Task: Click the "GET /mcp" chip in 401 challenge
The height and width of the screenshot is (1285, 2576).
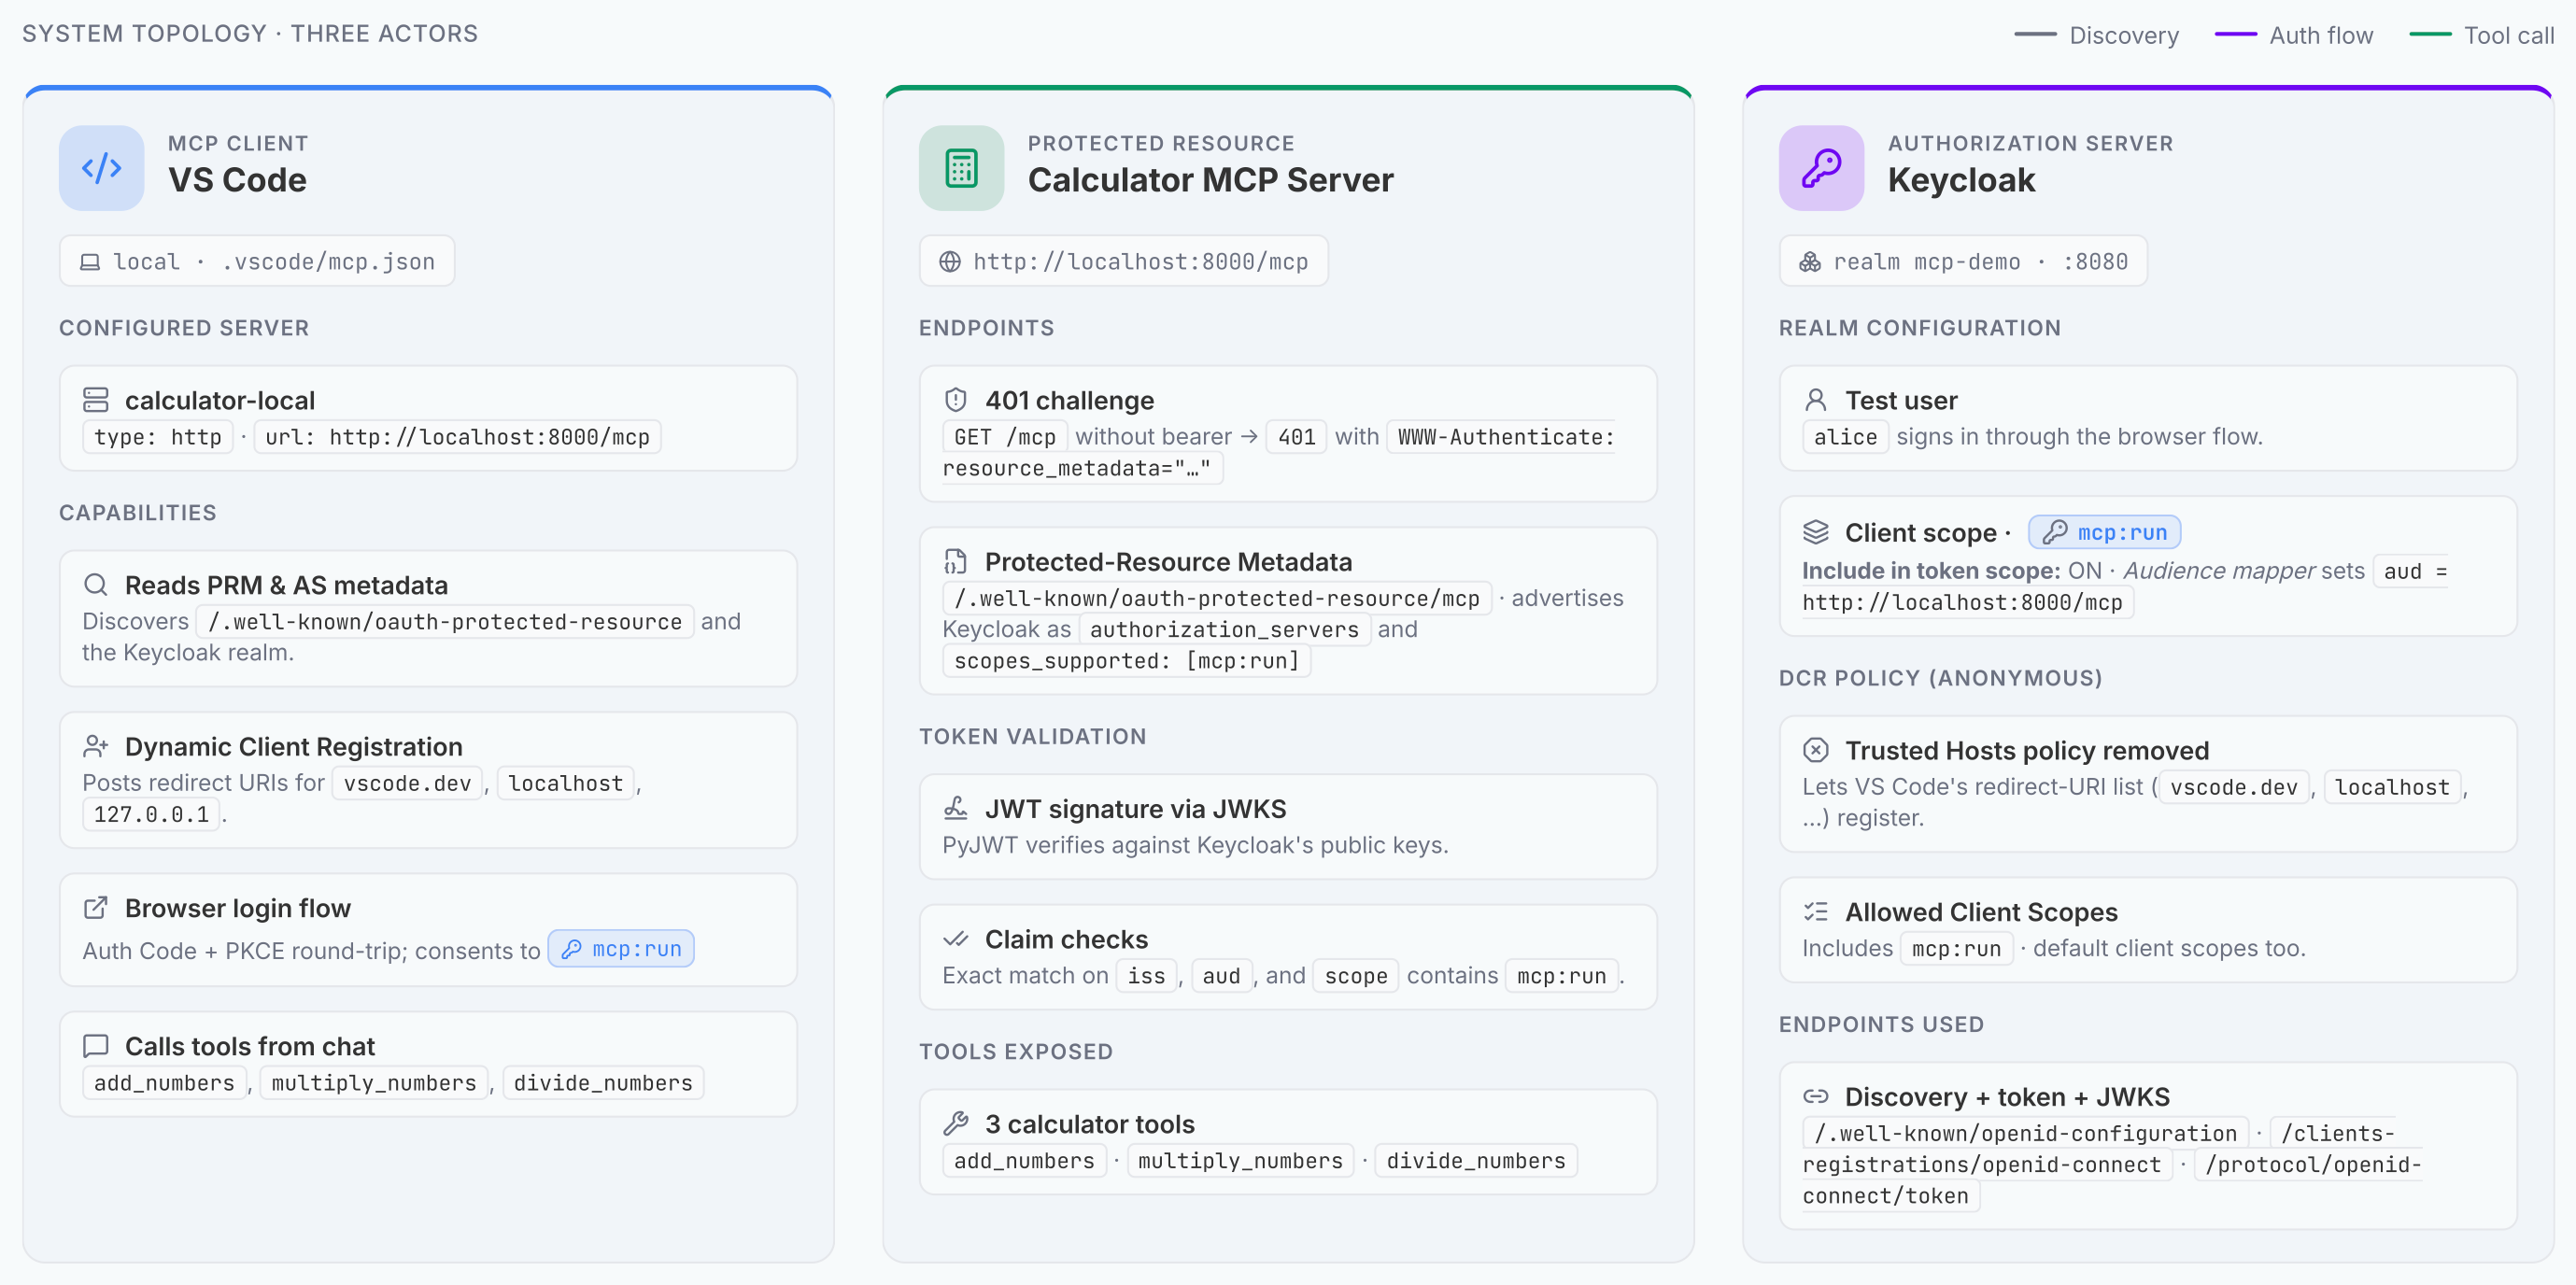Action: click(x=1005, y=437)
